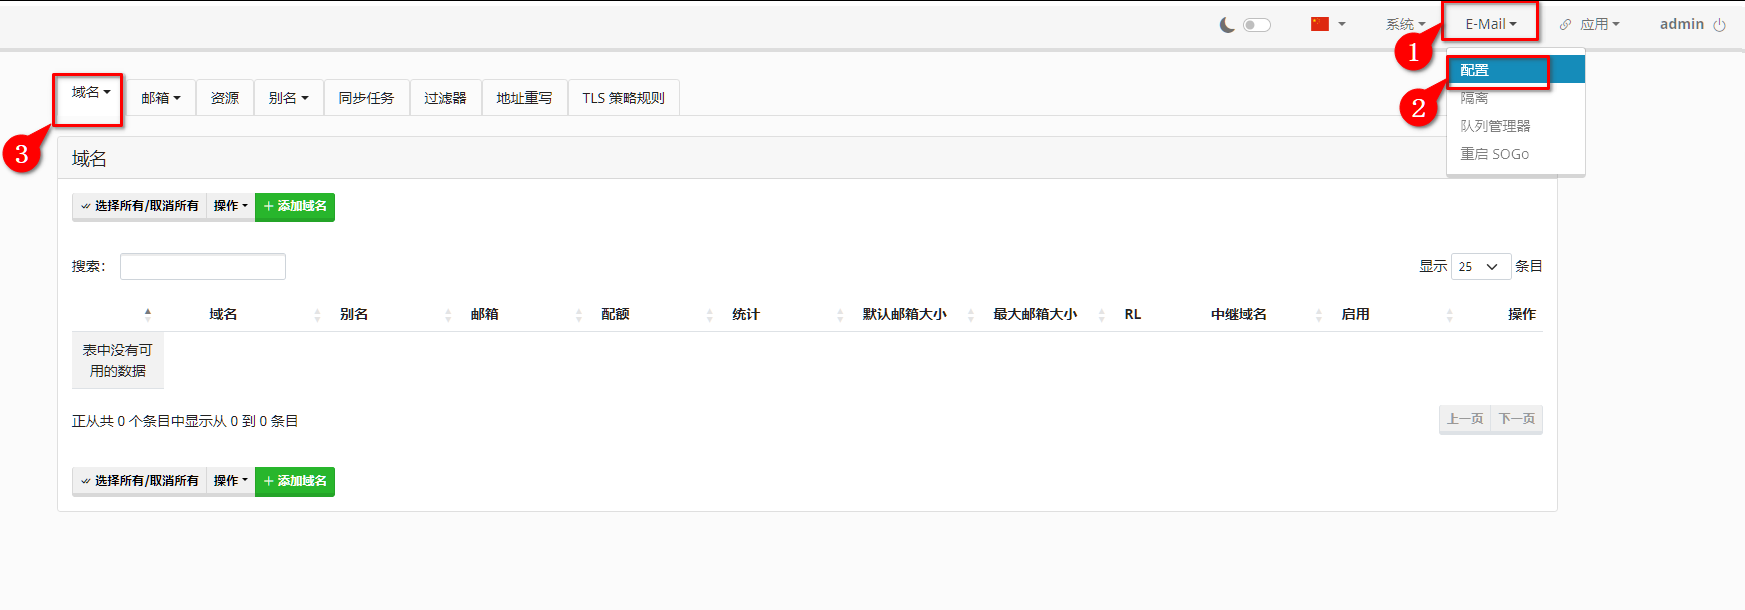The height and width of the screenshot is (610, 1745).
Task: Switch to the 过滤器 tab
Action: coord(445,98)
